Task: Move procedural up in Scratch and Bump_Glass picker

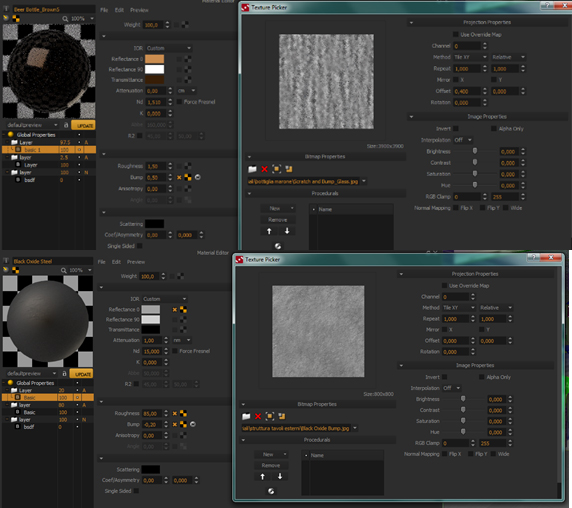Action: (x=269, y=231)
